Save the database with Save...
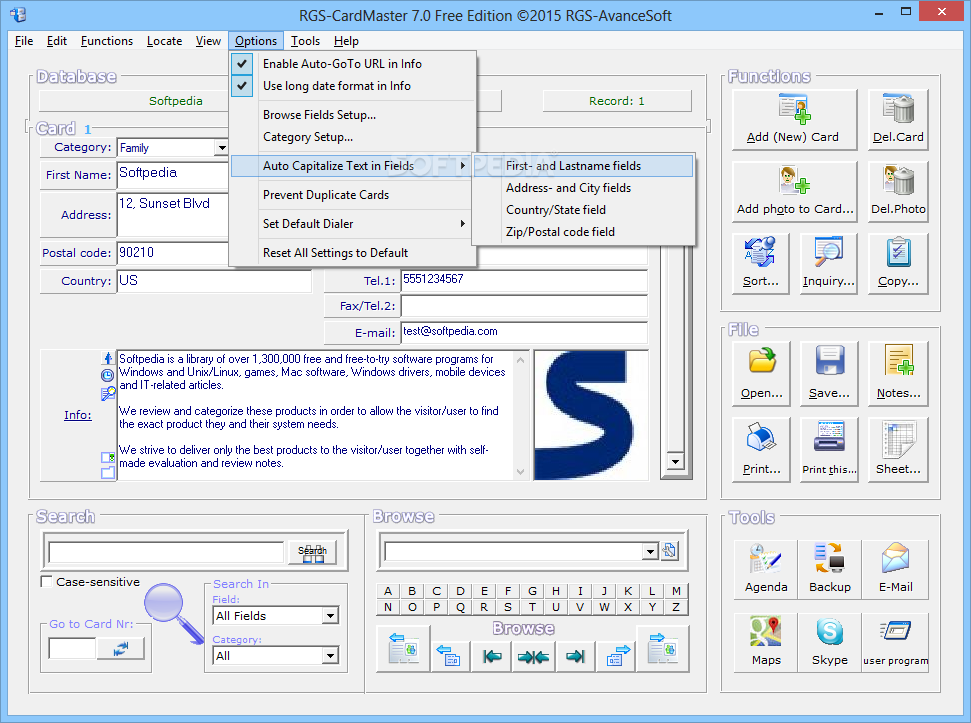This screenshot has height=723, width=971. tap(829, 373)
